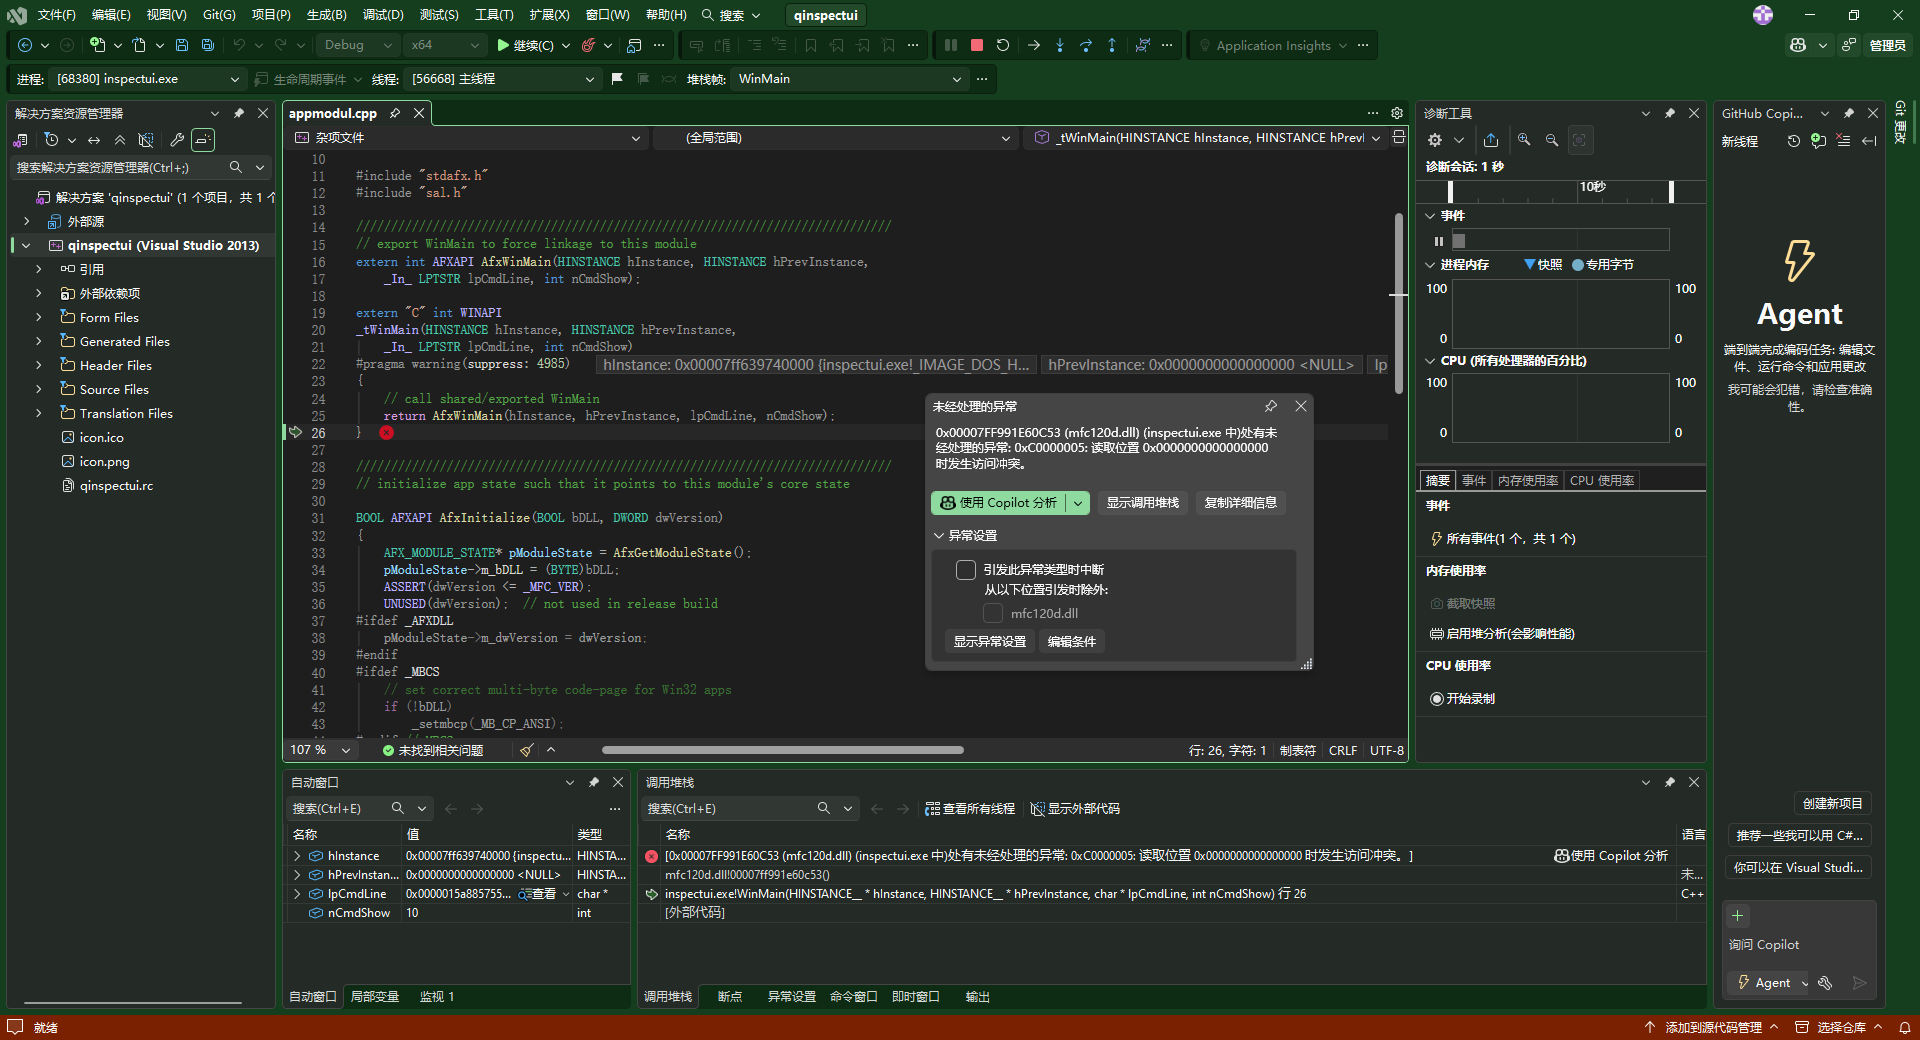1920x1040 pixels.
Task: Click the Step Over icon
Action: tap(1086, 45)
